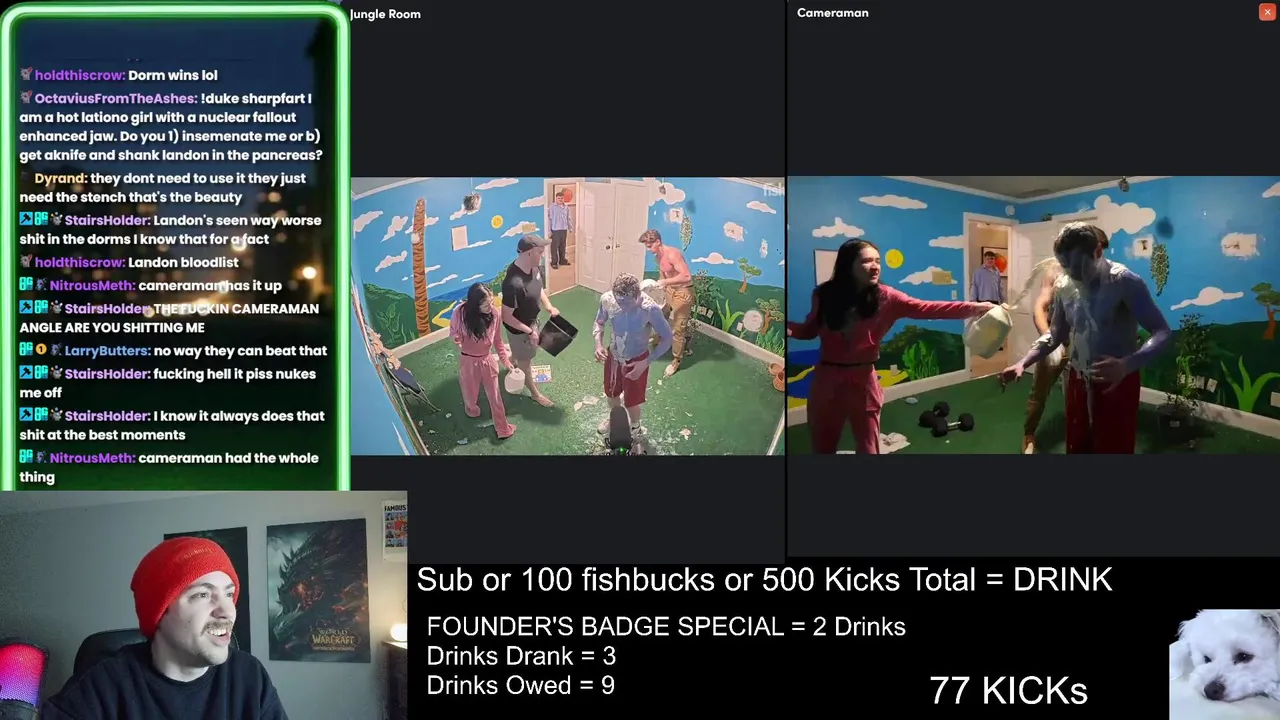Click StairsHolder beside 'I know it always does'
Screen dimensions: 1280x720
click(107, 416)
